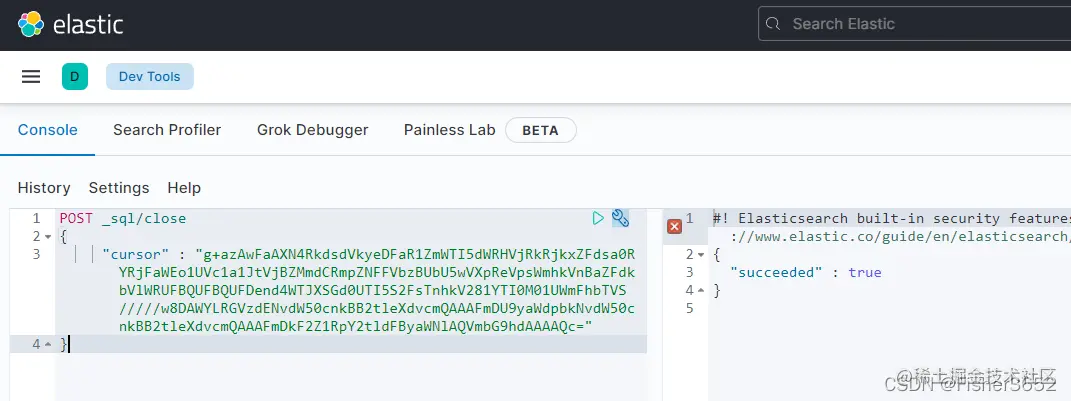This screenshot has height=401, width=1071.
Task: Click the BETA badge
Action: pyautogui.click(x=541, y=130)
